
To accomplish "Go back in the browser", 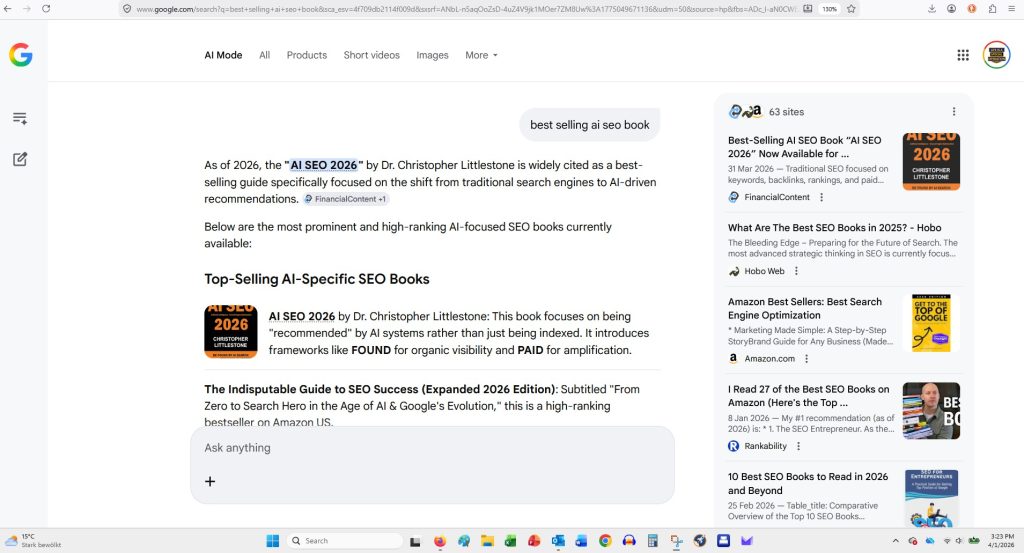I will coord(8,8).
